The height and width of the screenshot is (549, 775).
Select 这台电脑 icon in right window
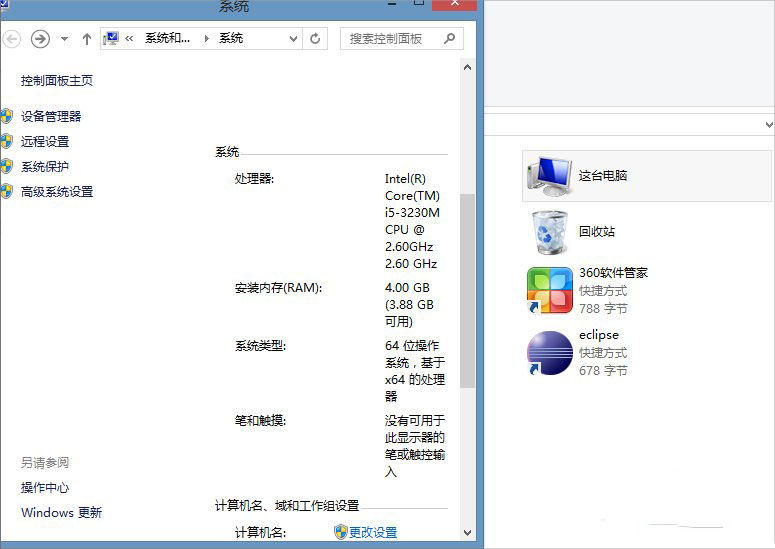point(549,175)
